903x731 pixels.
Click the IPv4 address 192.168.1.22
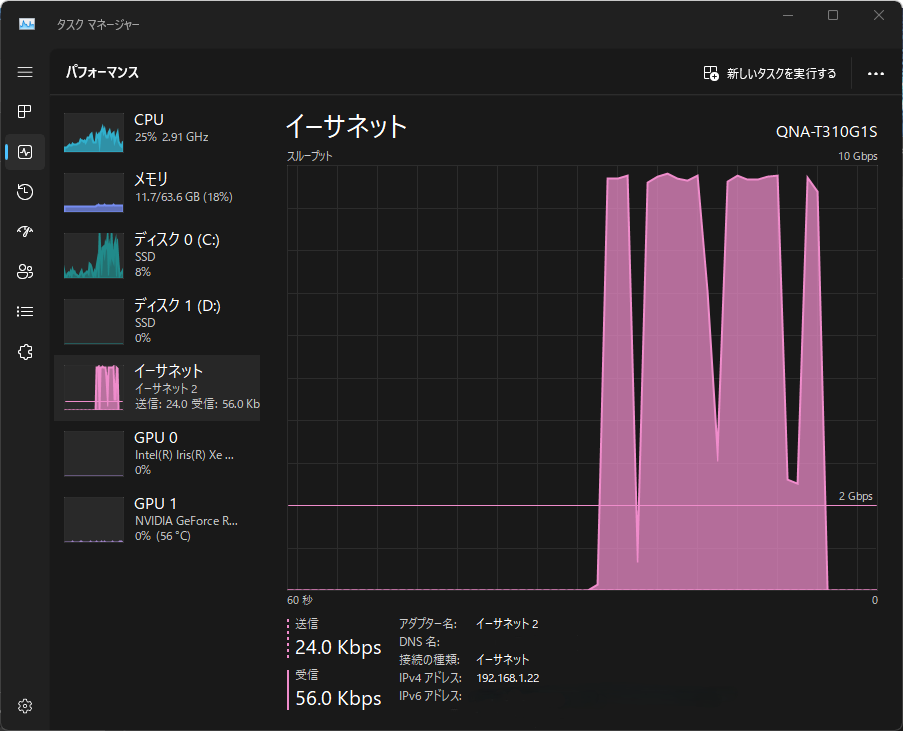pyautogui.click(x=507, y=678)
